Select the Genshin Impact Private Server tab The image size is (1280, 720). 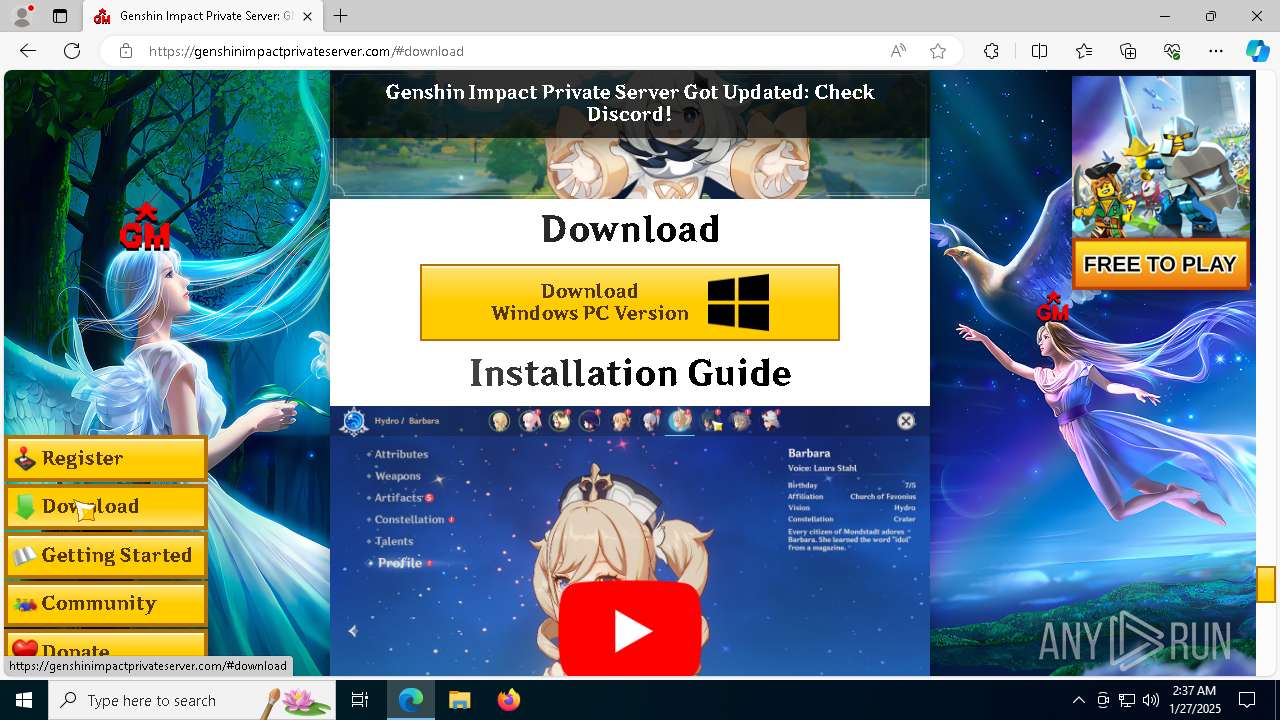(203, 16)
